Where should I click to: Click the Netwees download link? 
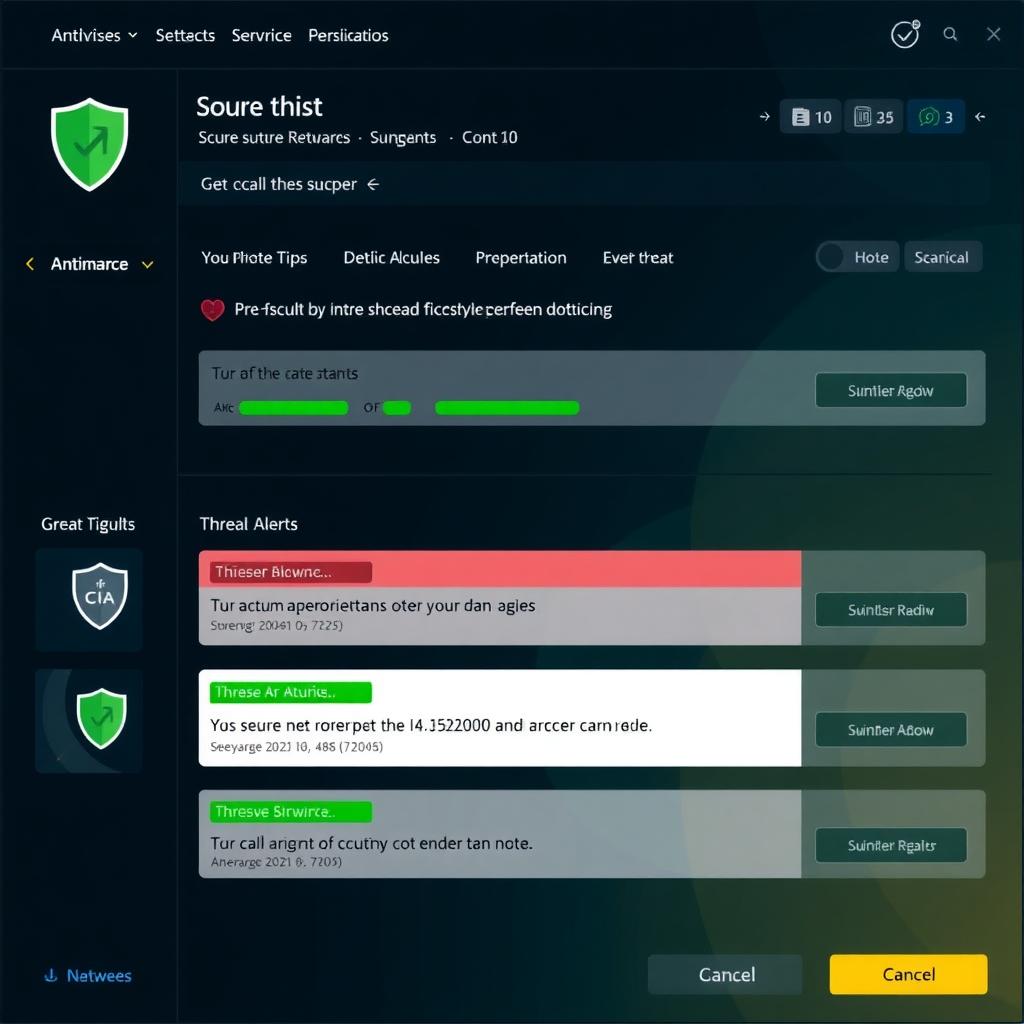[88, 976]
